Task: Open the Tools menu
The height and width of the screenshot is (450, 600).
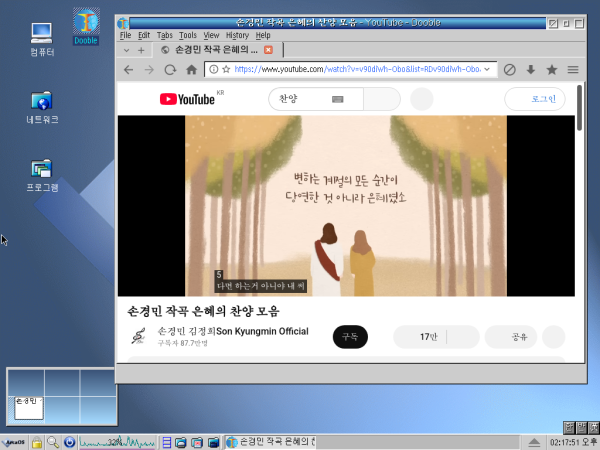Action: 188,35
